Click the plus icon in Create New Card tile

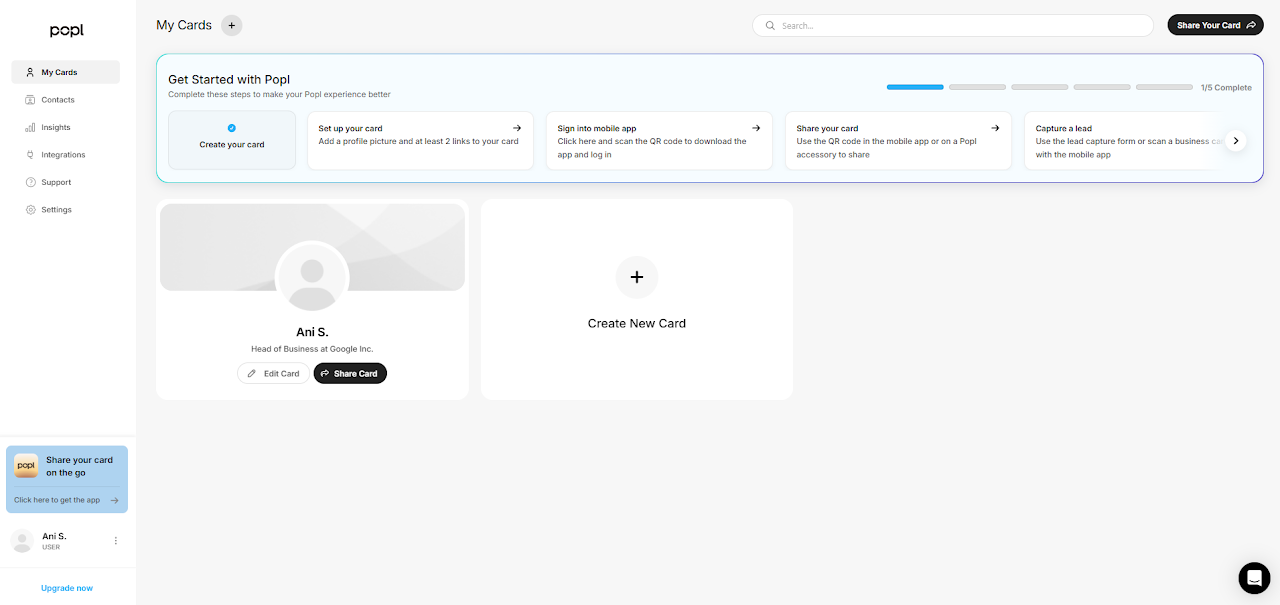pos(637,277)
